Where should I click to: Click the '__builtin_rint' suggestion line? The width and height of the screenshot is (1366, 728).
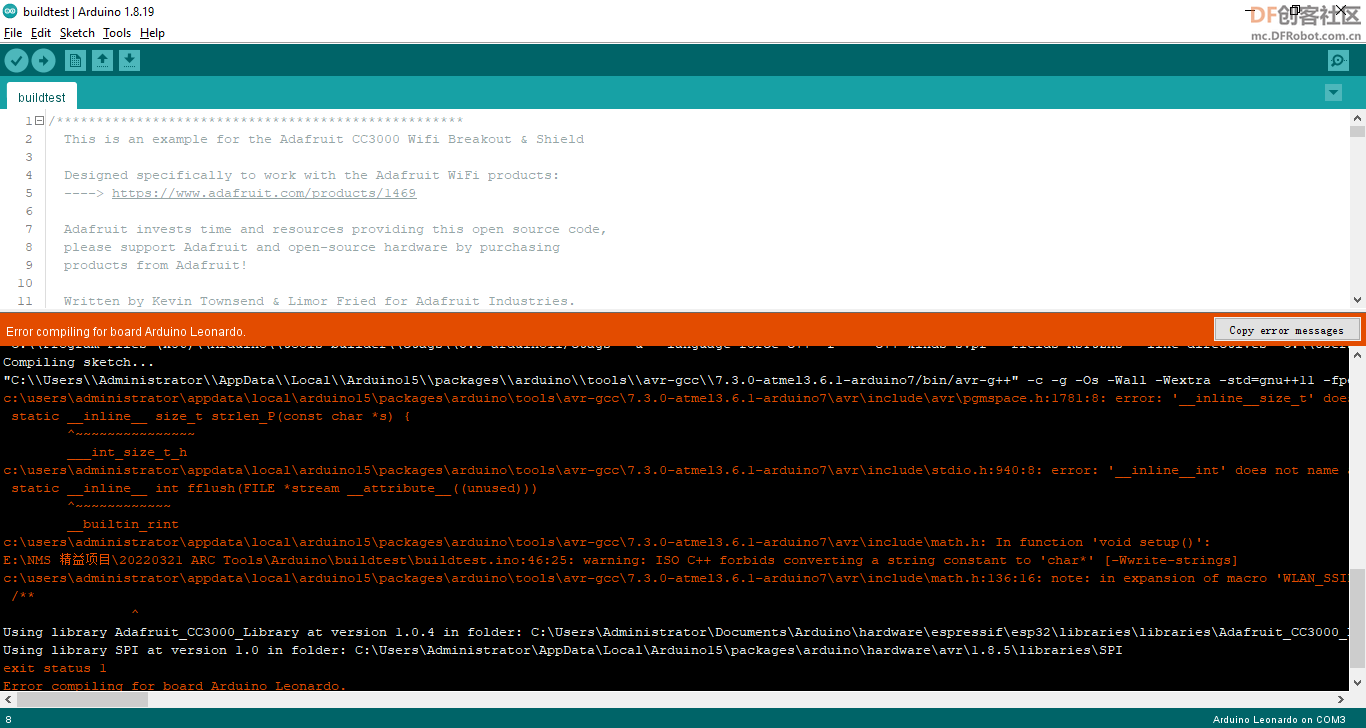point(123,524)
